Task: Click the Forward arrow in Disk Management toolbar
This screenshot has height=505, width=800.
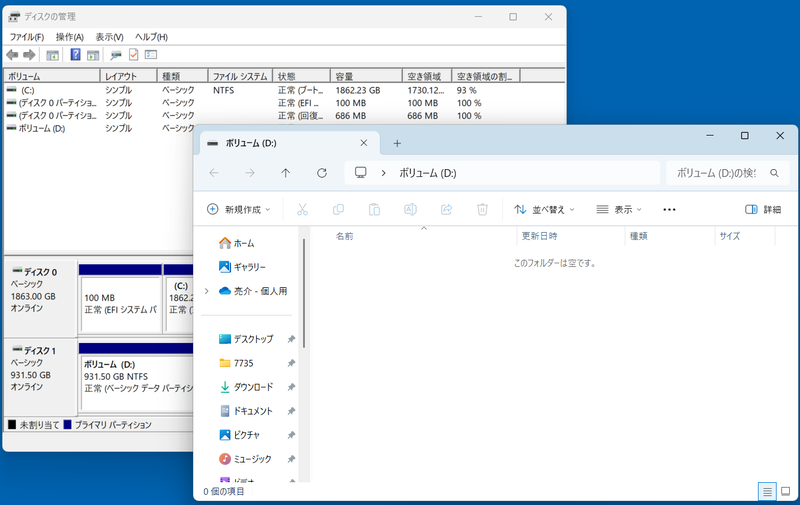Action: [29, 55]
